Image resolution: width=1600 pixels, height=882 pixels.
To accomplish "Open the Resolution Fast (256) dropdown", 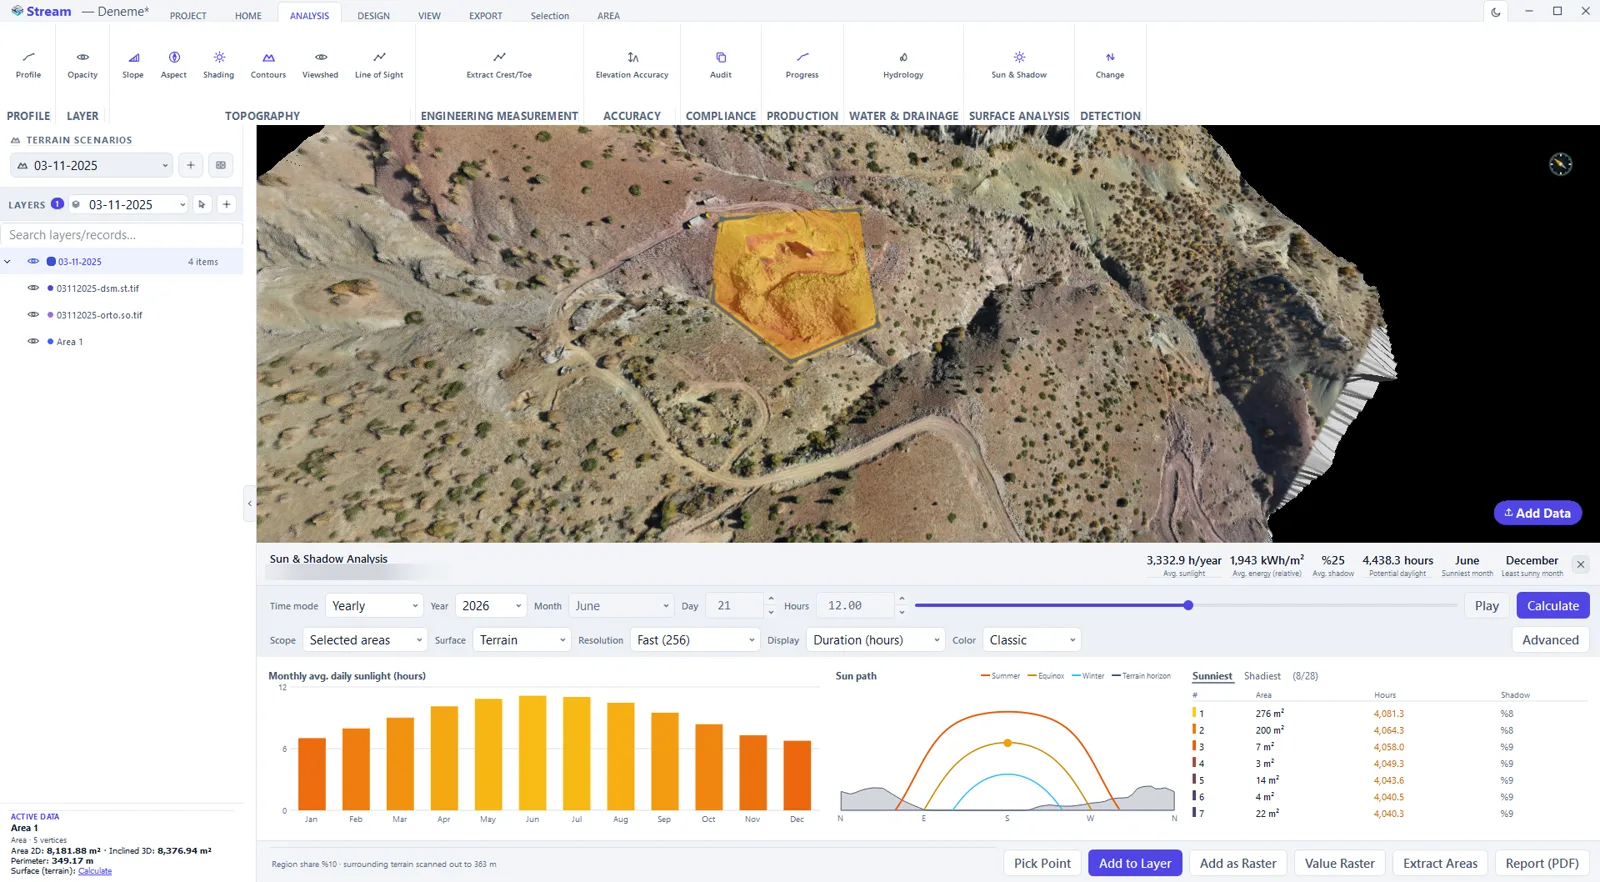I will coord(695,640).
